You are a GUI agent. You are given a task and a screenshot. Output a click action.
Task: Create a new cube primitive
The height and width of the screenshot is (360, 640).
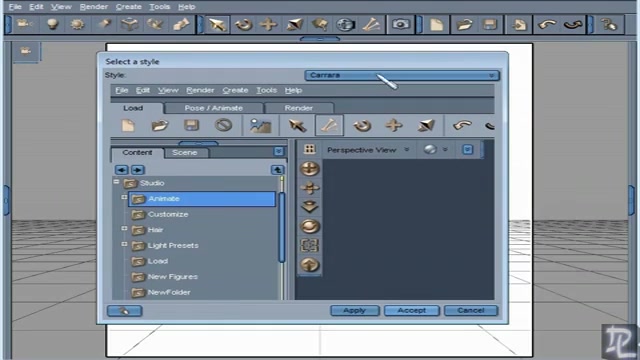point(129,24)
